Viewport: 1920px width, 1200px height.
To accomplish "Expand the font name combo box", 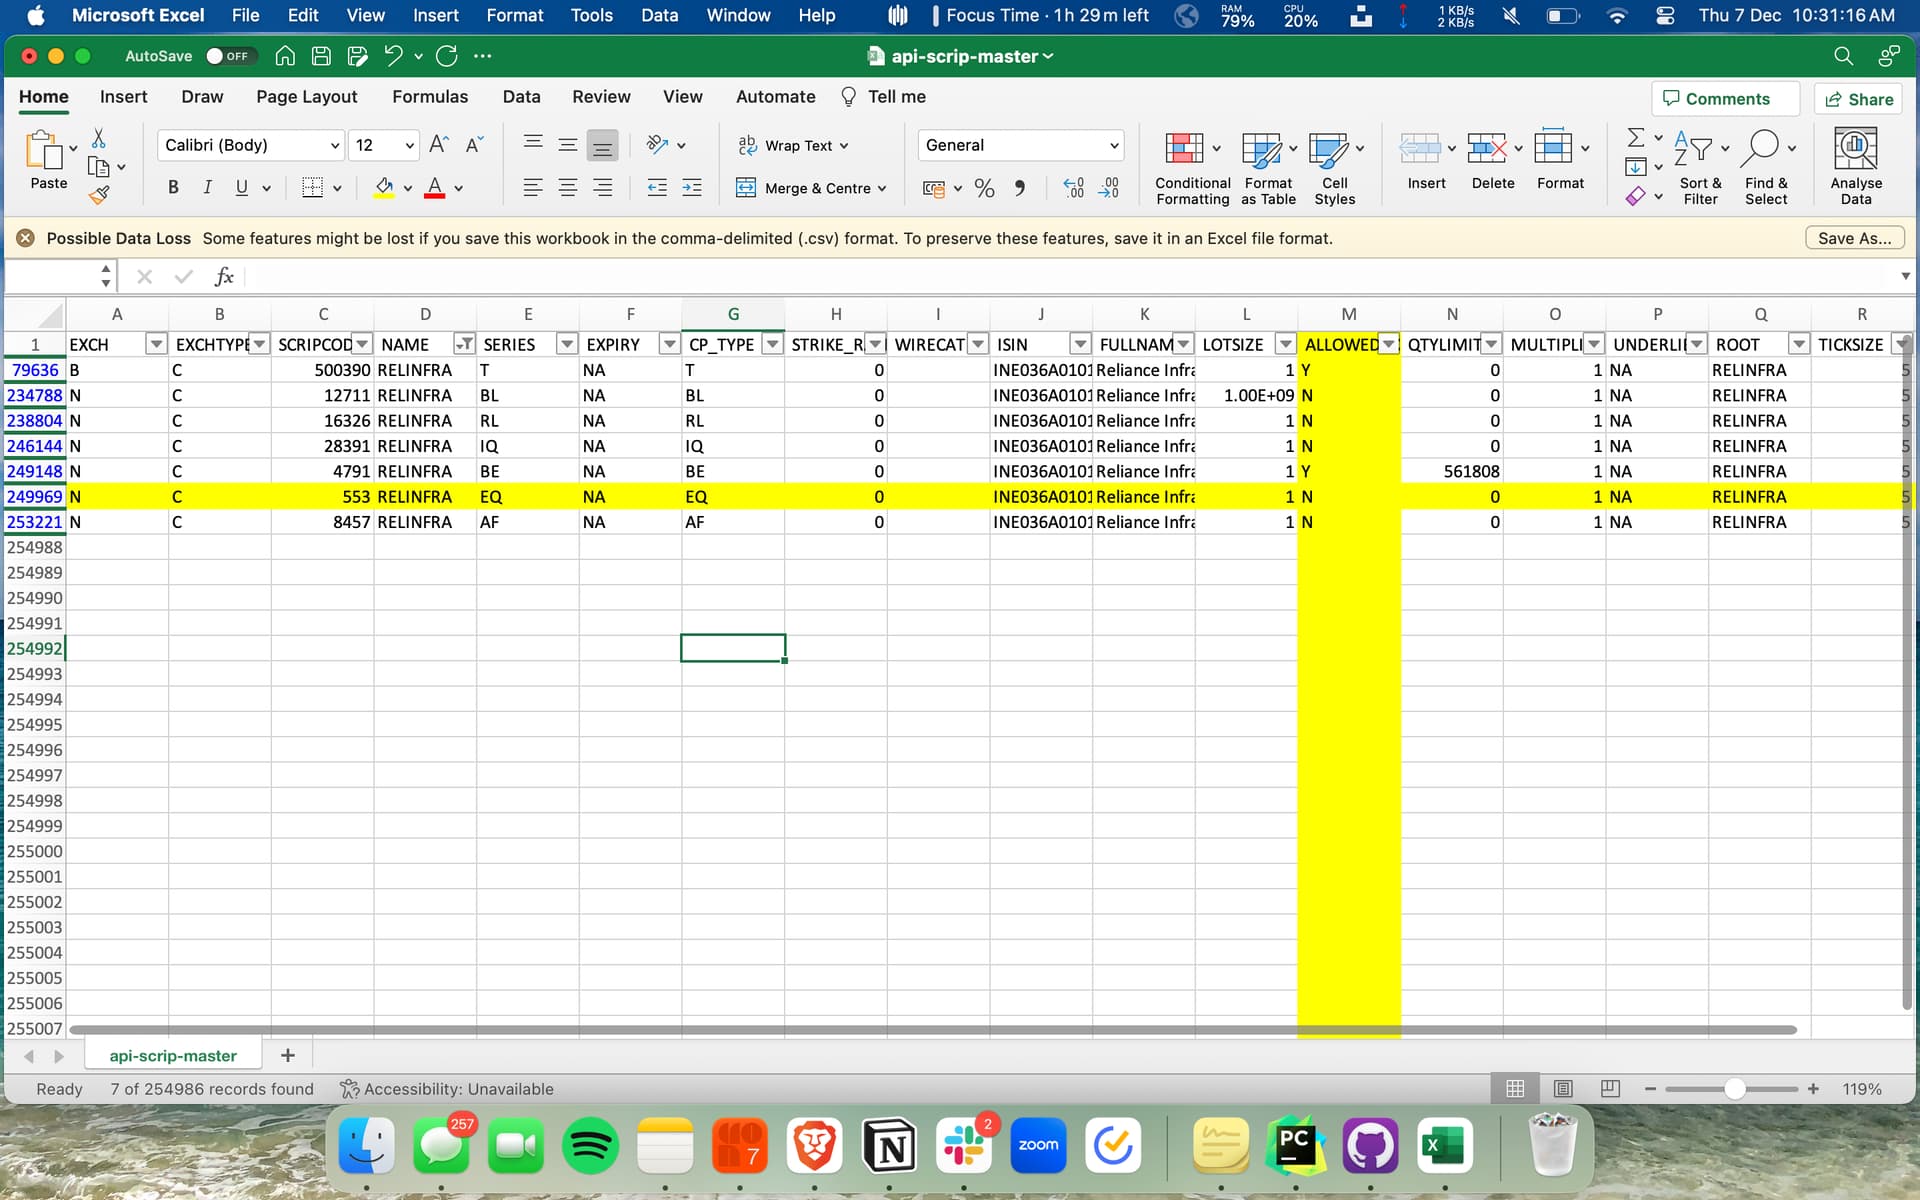I will [334, 146].
